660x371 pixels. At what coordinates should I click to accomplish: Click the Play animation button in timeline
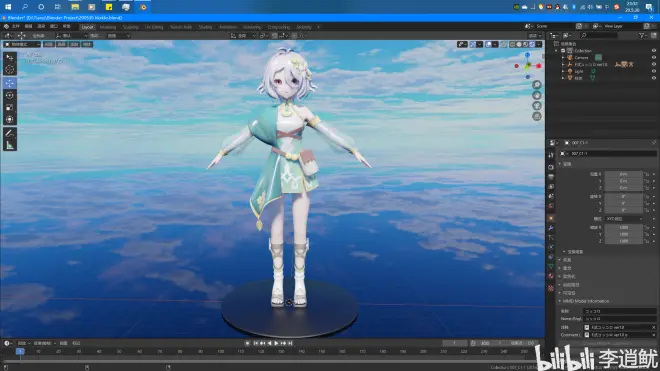pyautogui.click(x=276, y=343)
